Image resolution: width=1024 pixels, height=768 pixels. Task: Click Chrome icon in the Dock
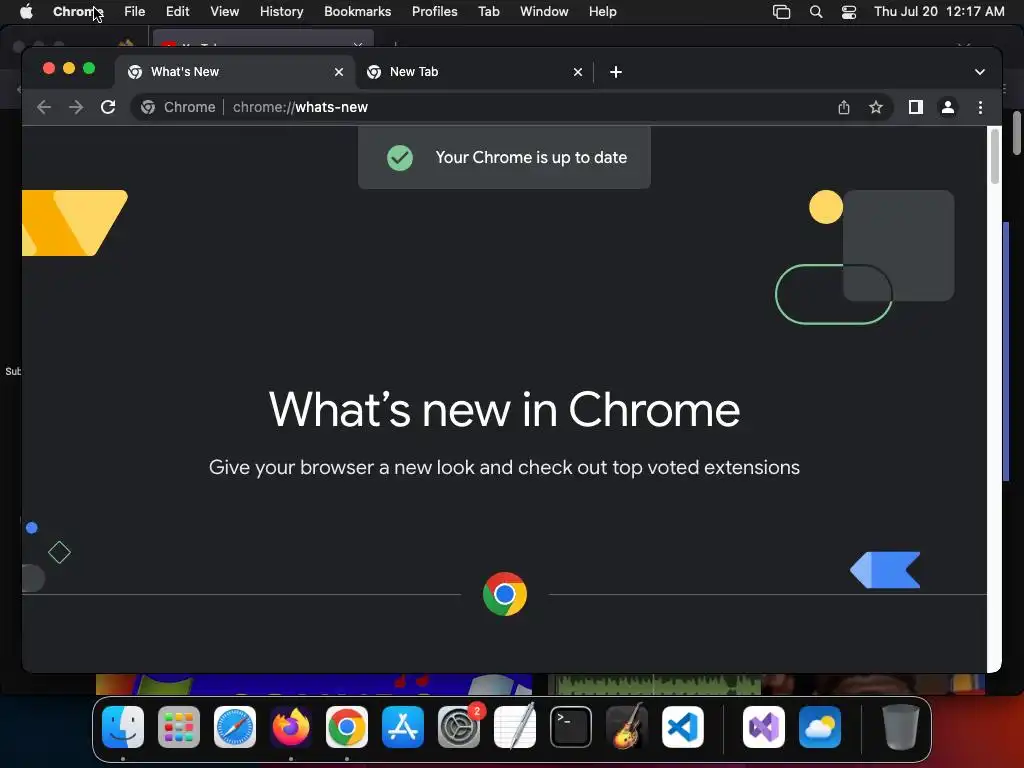(x=347, y=727)
